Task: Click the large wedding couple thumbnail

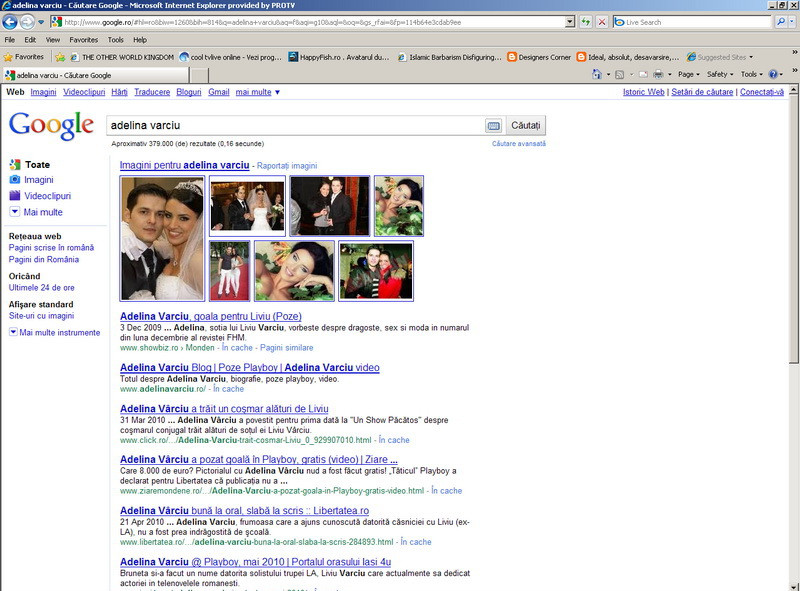Action: [162, 238]
